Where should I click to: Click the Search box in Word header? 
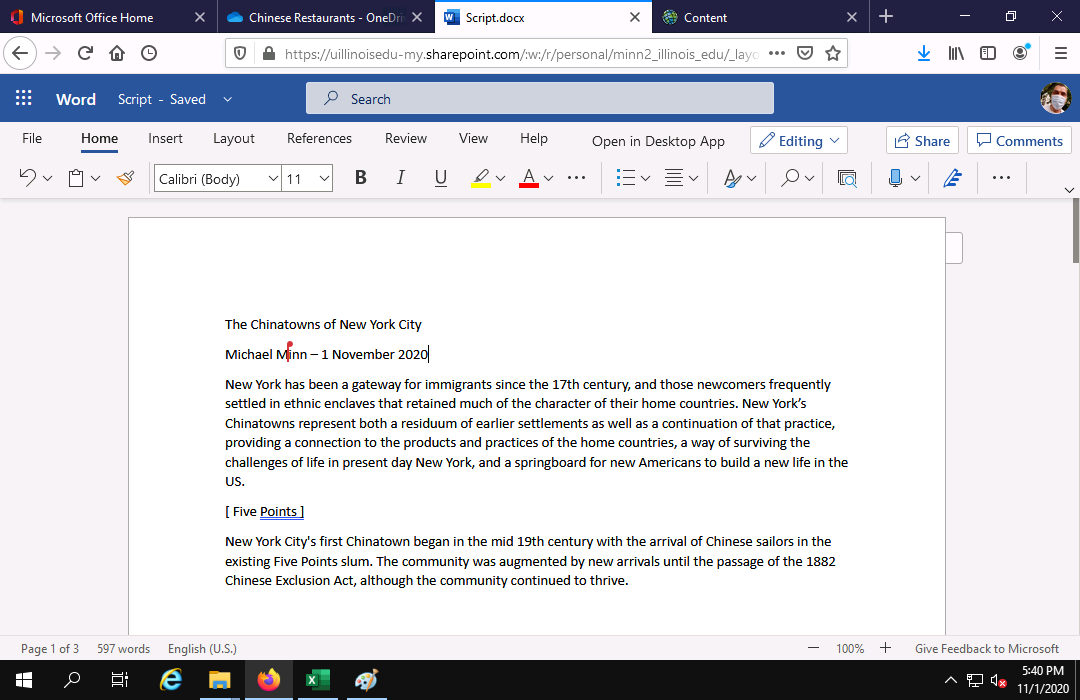pyautogui.click(x=540, y=99)
